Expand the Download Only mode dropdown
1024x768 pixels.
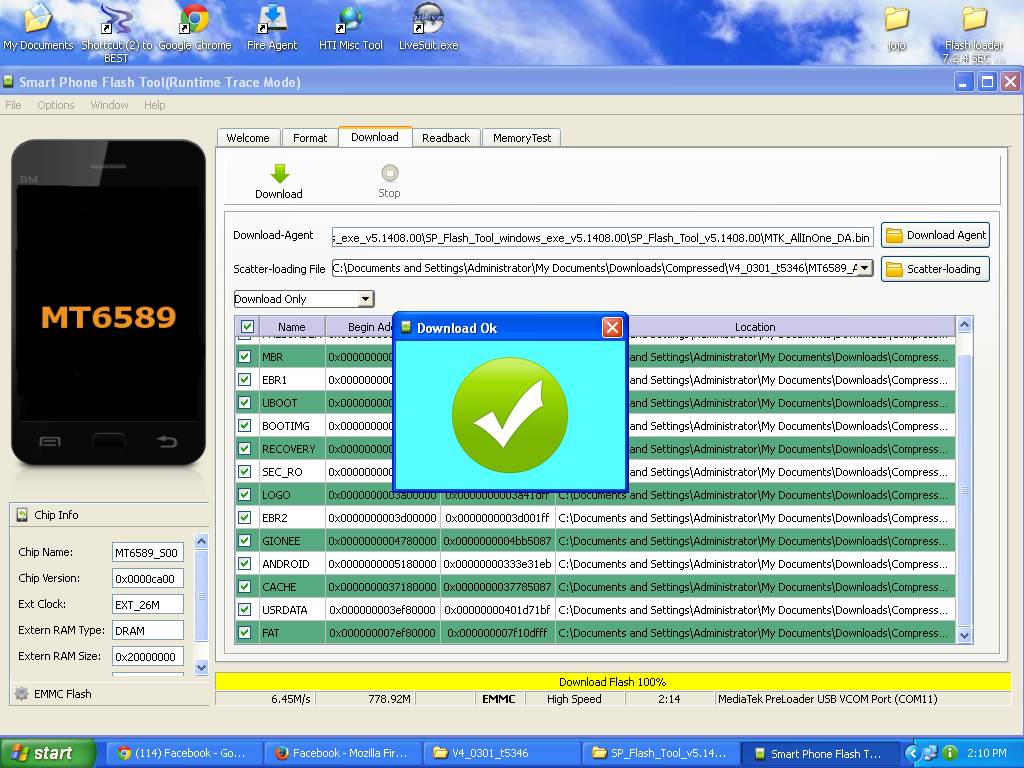(x=365, y=299)
